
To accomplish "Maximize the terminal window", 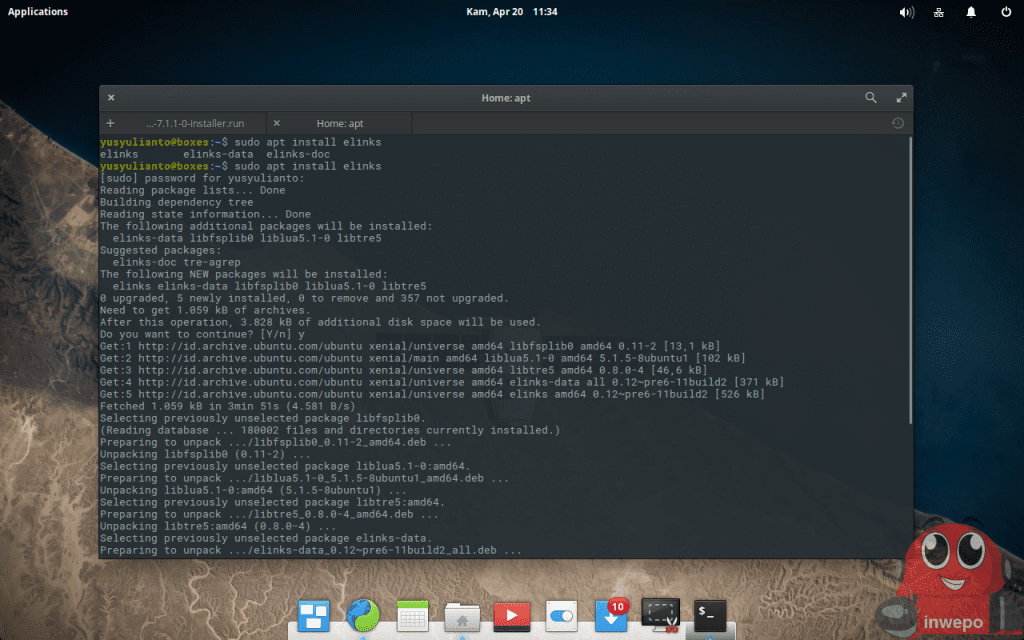I will (x=901, y=98).
